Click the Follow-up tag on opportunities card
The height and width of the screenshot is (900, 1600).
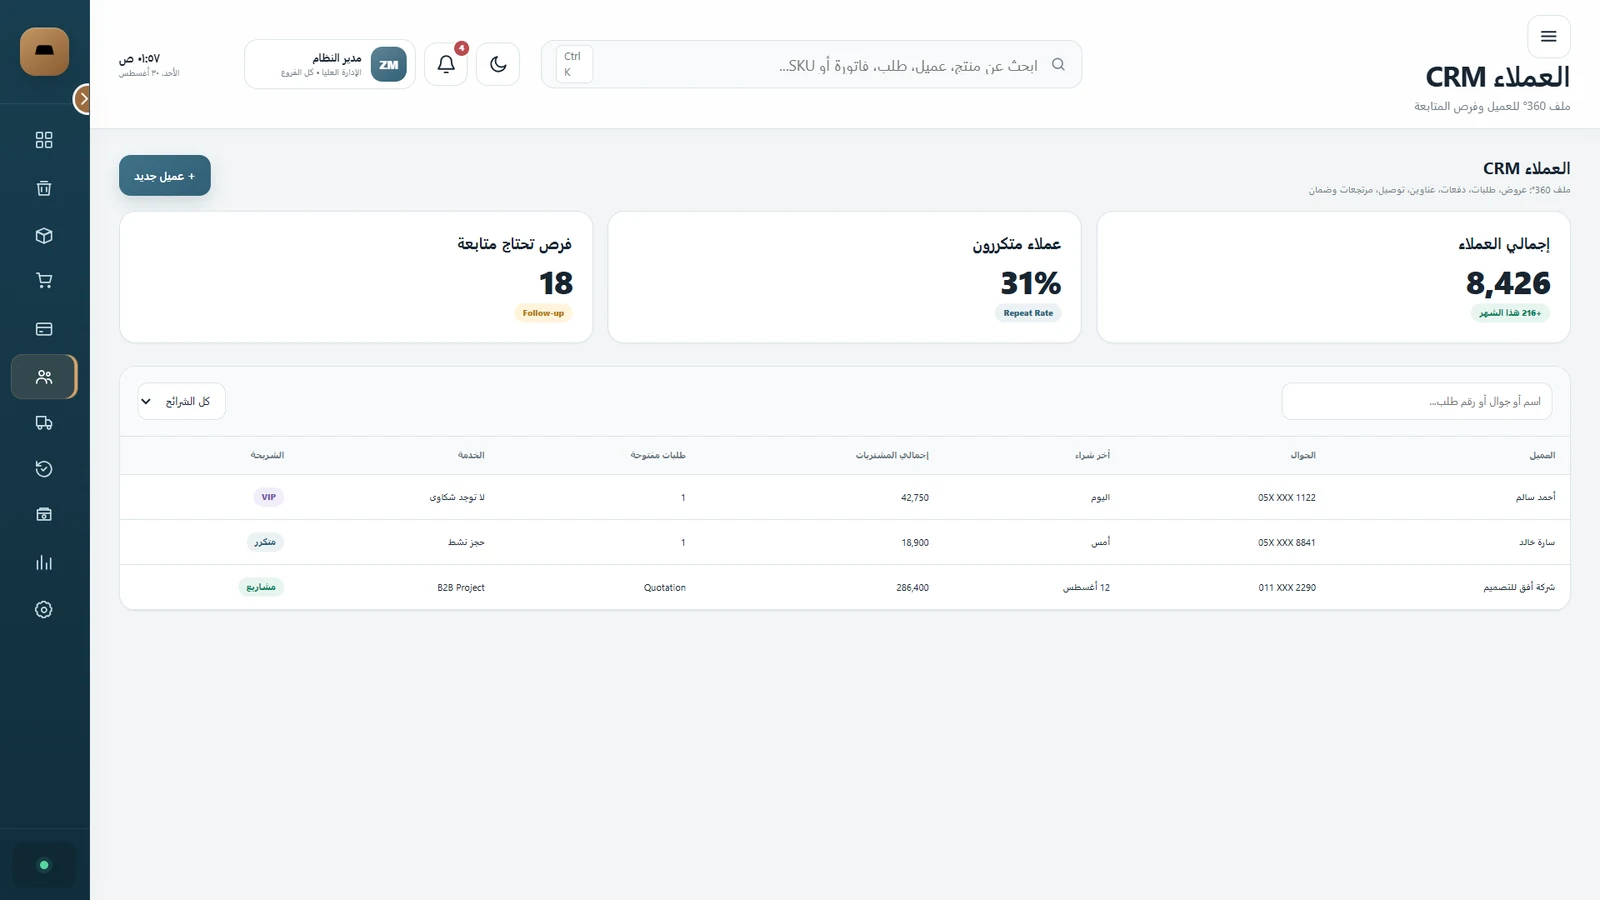click(543, 313)
